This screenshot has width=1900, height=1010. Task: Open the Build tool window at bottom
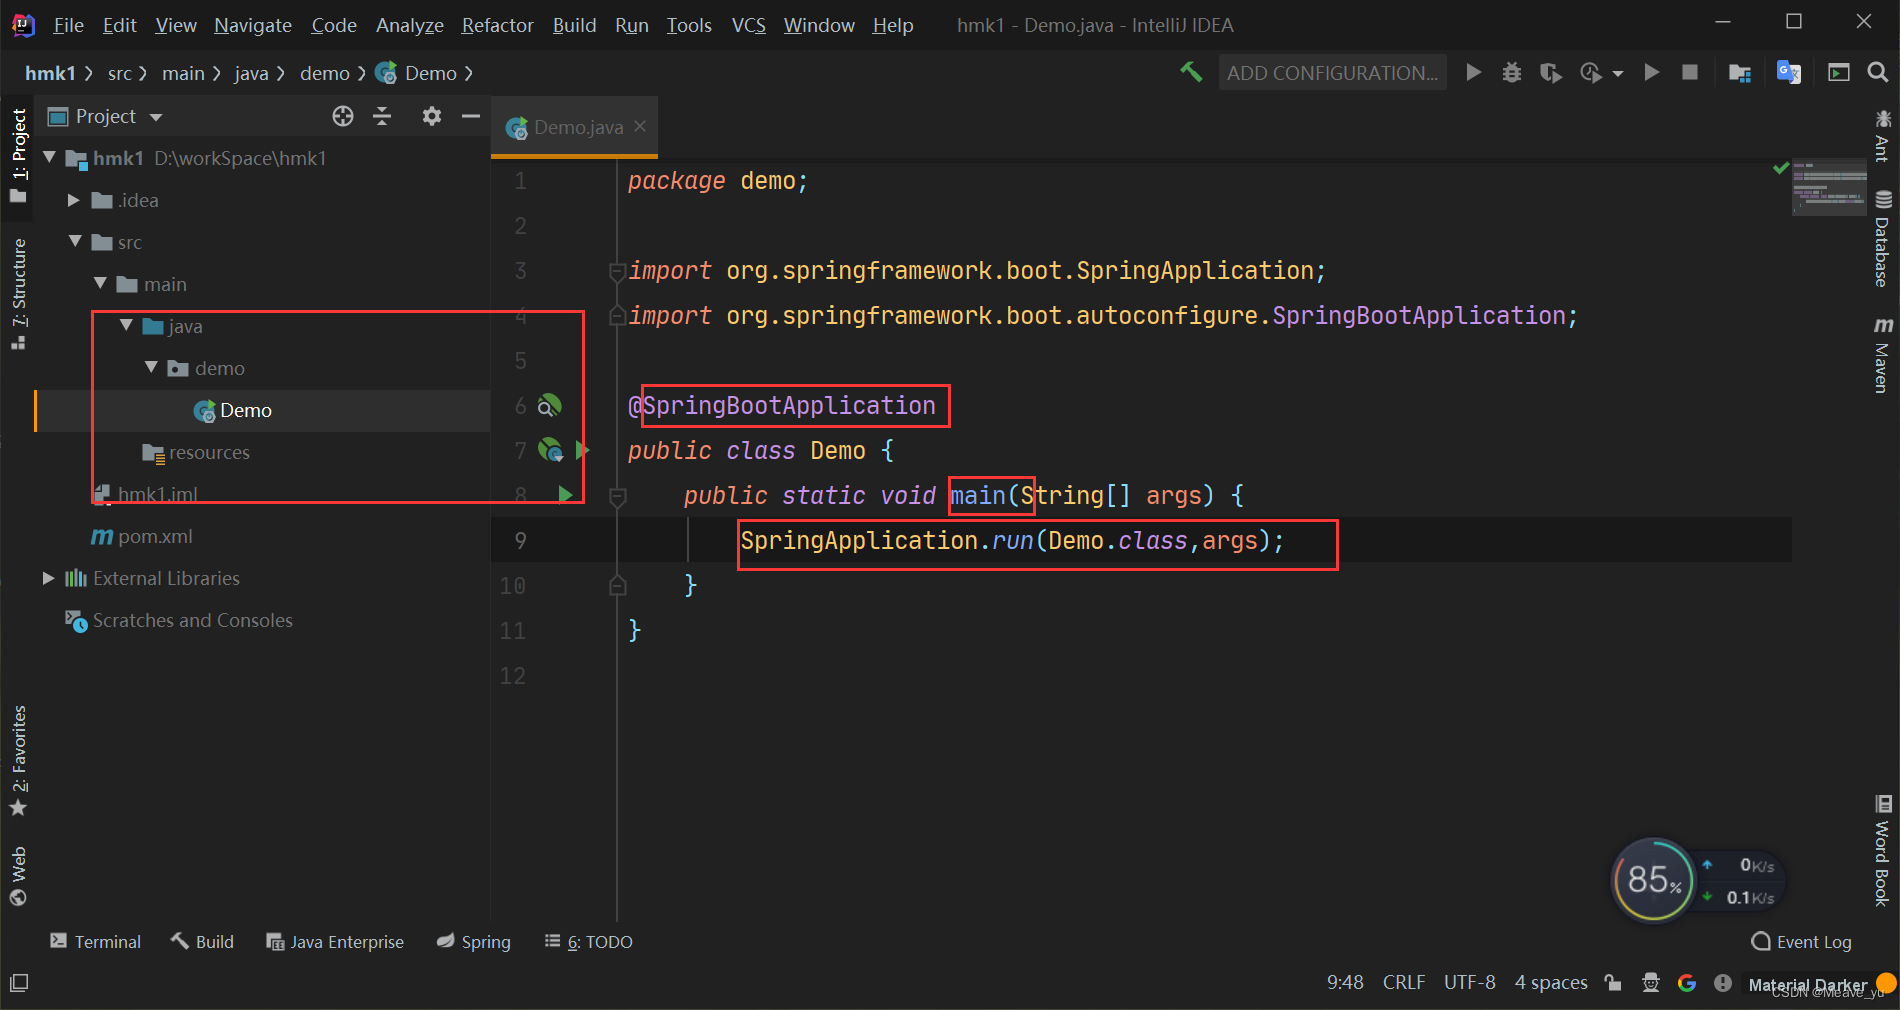202,941
